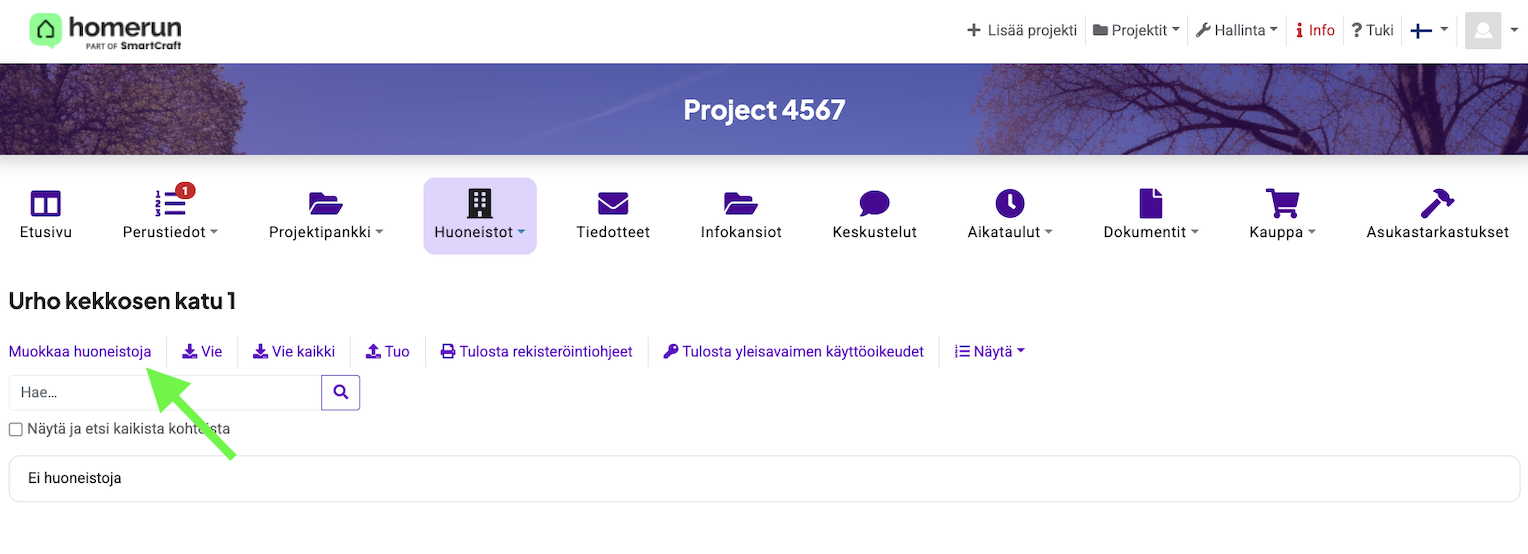Image resolution: width=1528 pixels, height=554 pixels.
Task: Click the Muokkaa huoneistoja link
Action: 80,352
